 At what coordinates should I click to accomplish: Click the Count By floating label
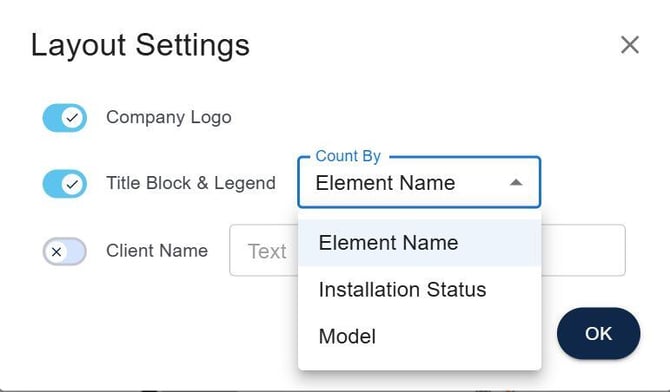pyautogui.click(x=348, y=156)
